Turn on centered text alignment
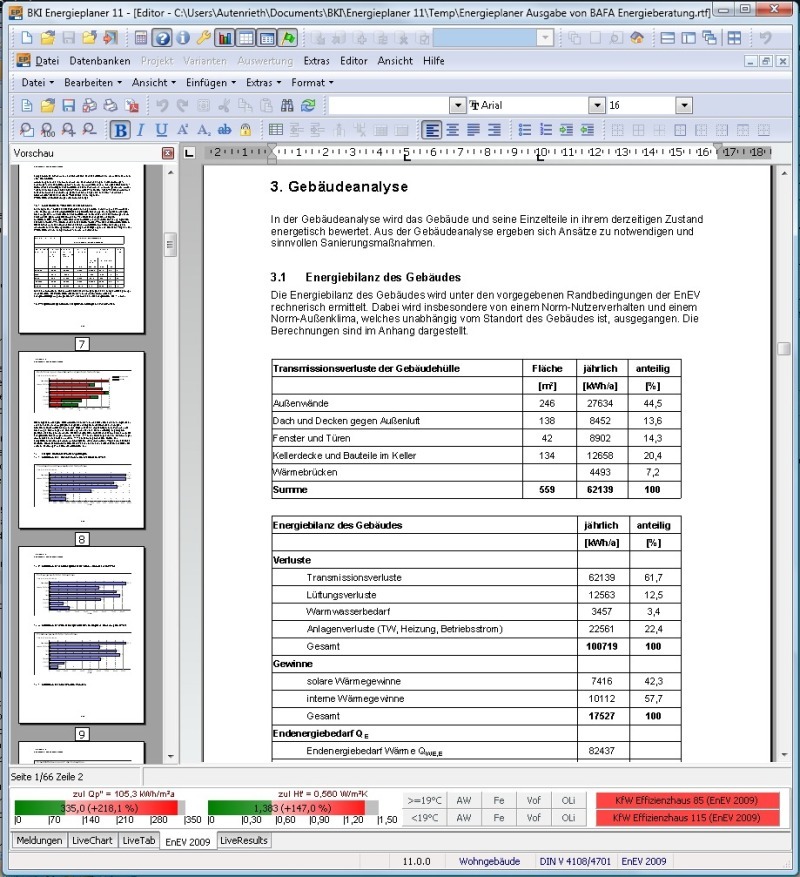 453,130
